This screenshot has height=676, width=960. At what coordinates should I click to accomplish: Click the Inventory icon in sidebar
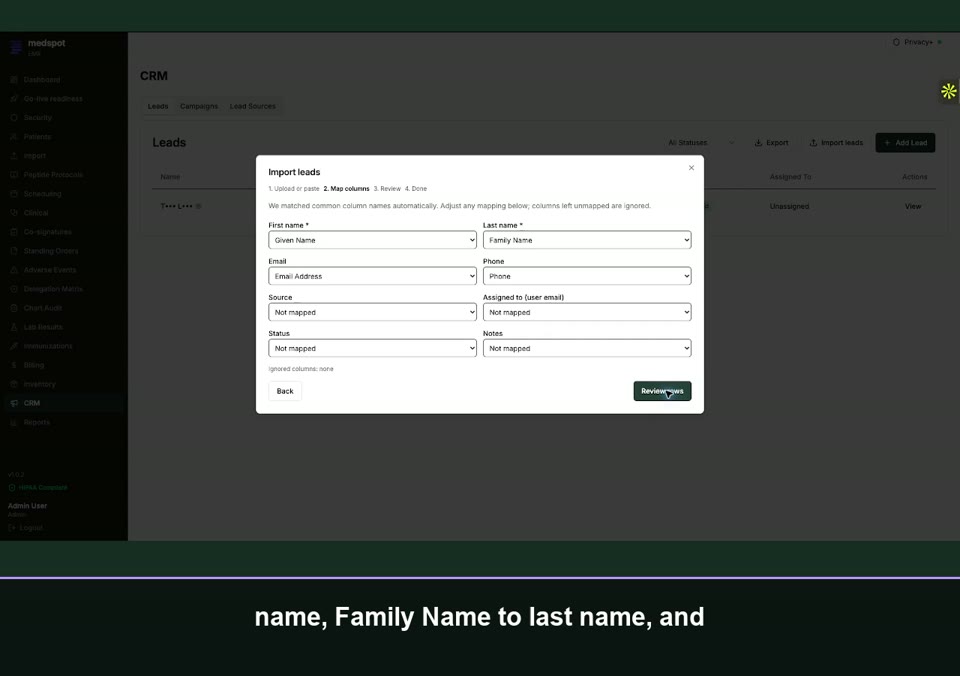(14, 384)
